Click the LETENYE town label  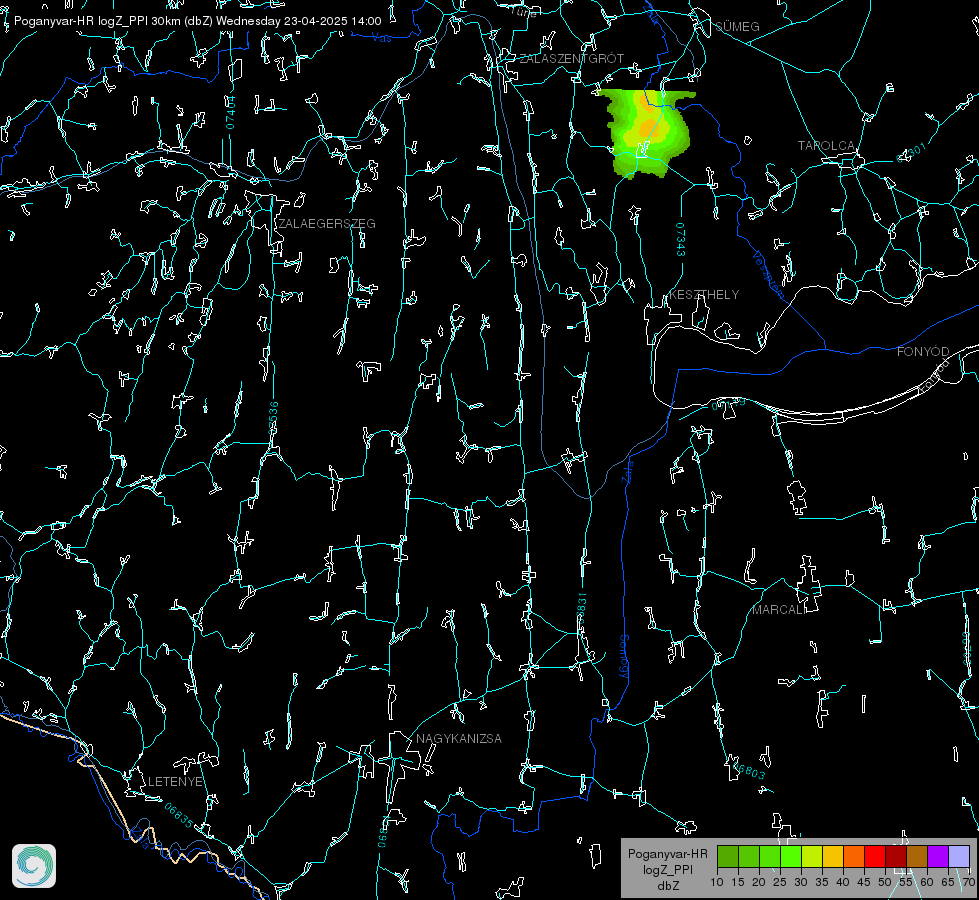coord(175,782)
